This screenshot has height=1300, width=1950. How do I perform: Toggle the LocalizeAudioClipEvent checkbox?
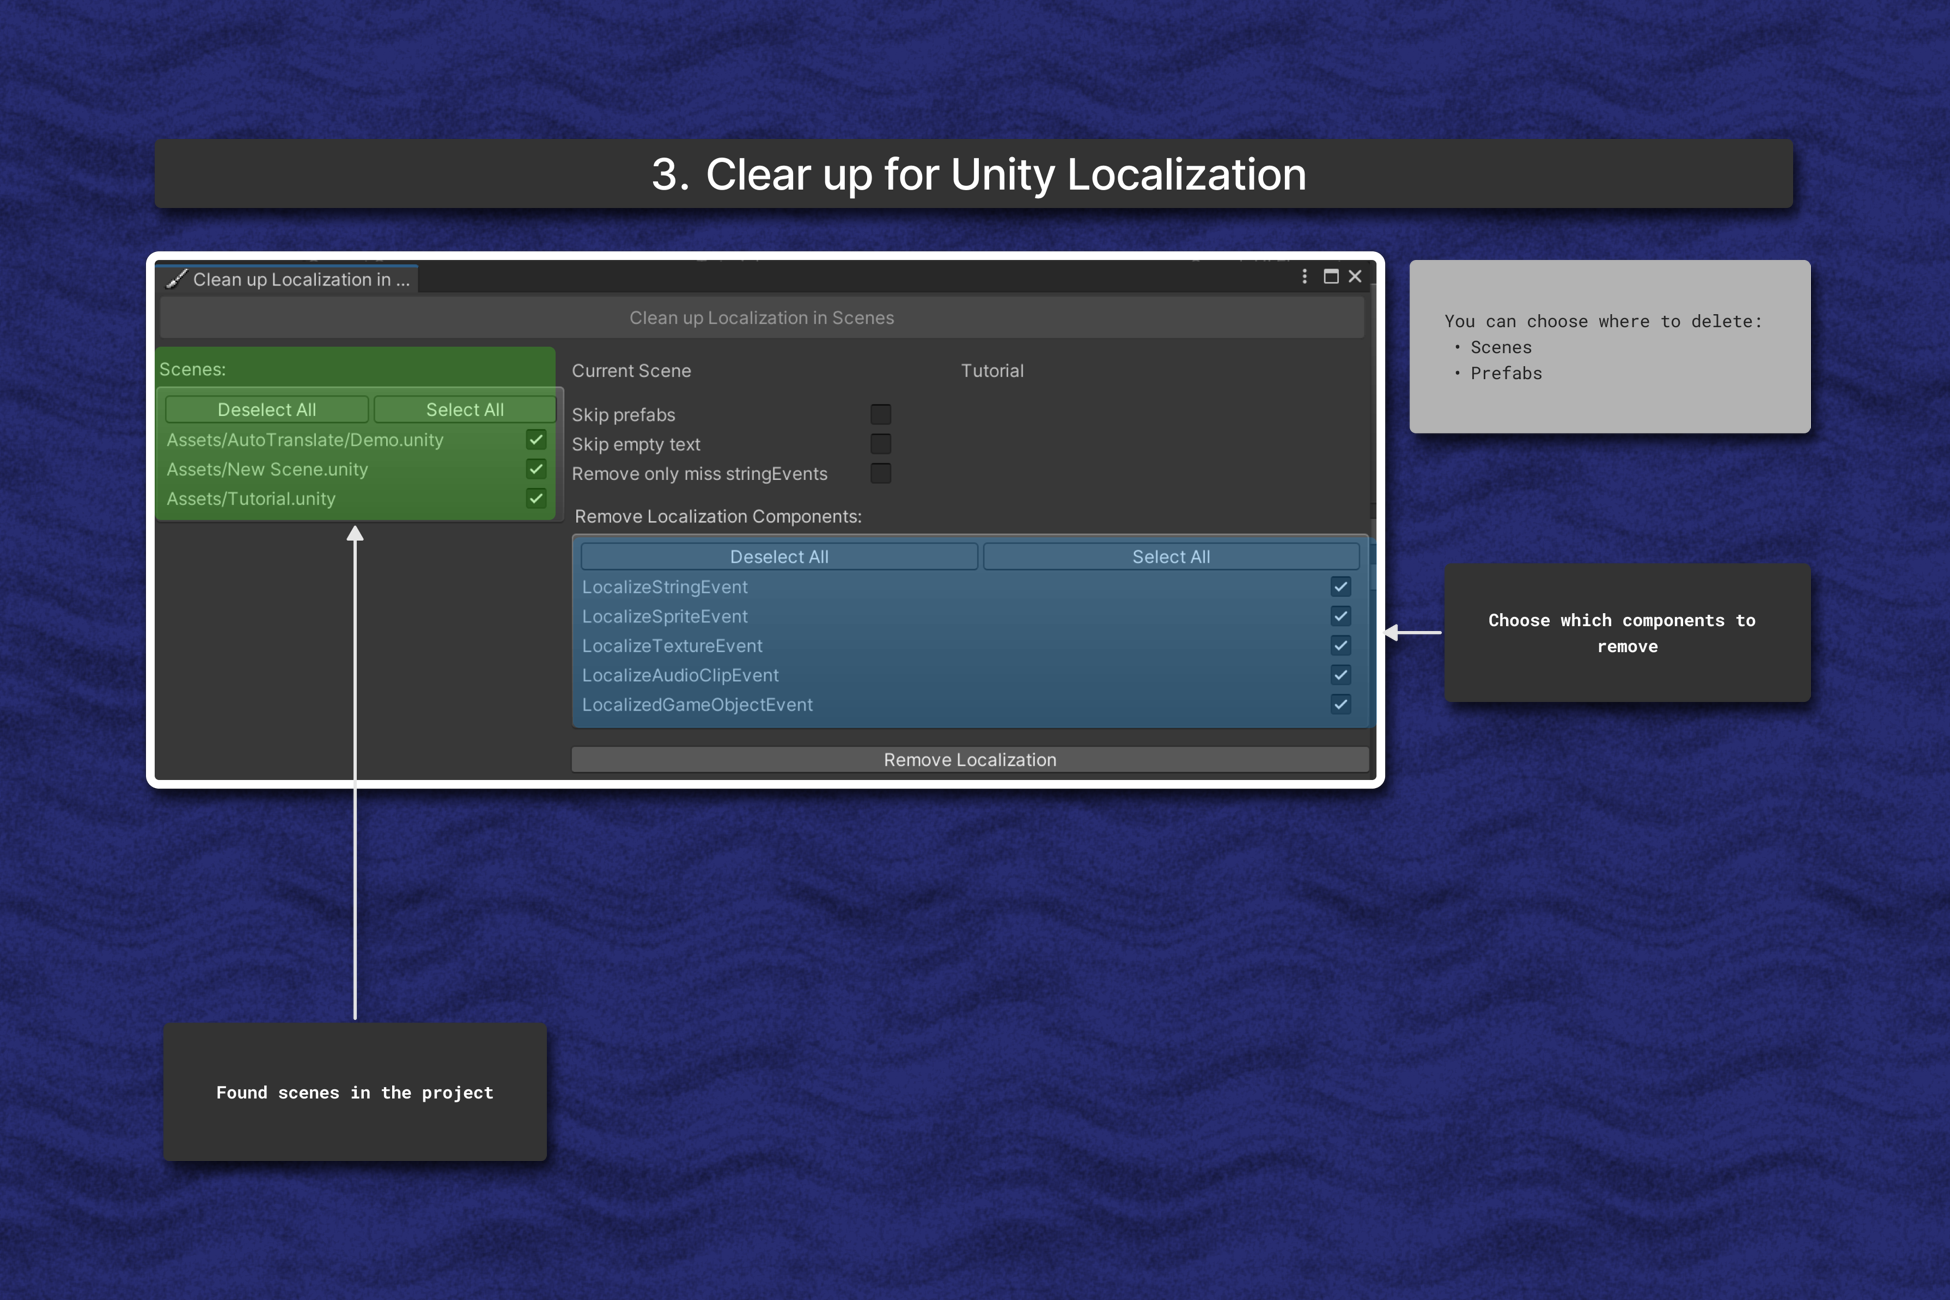1340,675
